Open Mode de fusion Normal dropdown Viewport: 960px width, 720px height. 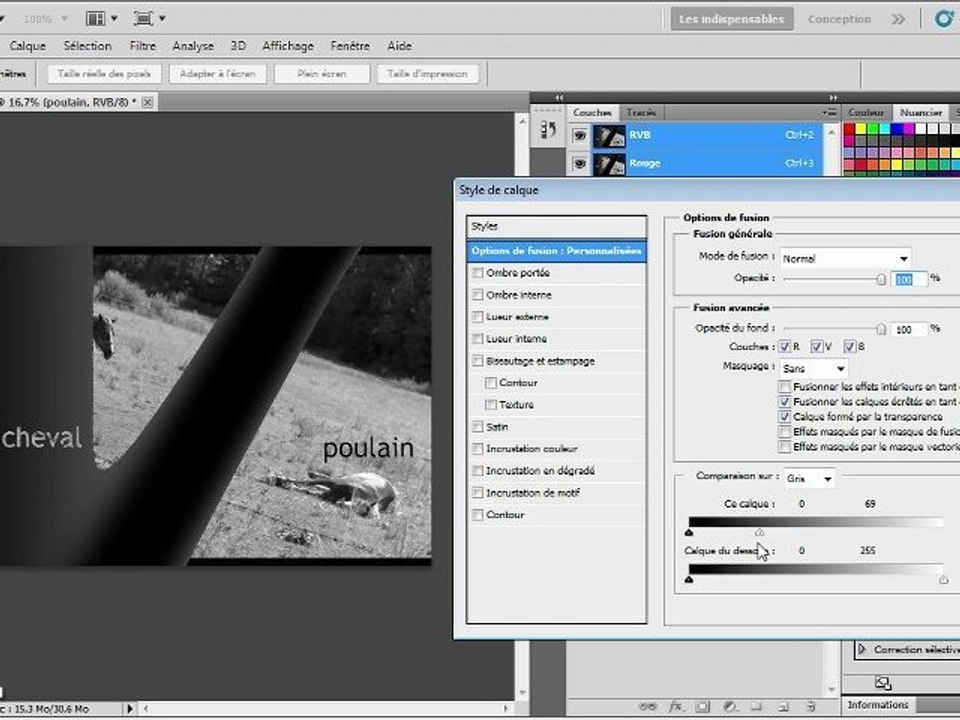(846, 258)
